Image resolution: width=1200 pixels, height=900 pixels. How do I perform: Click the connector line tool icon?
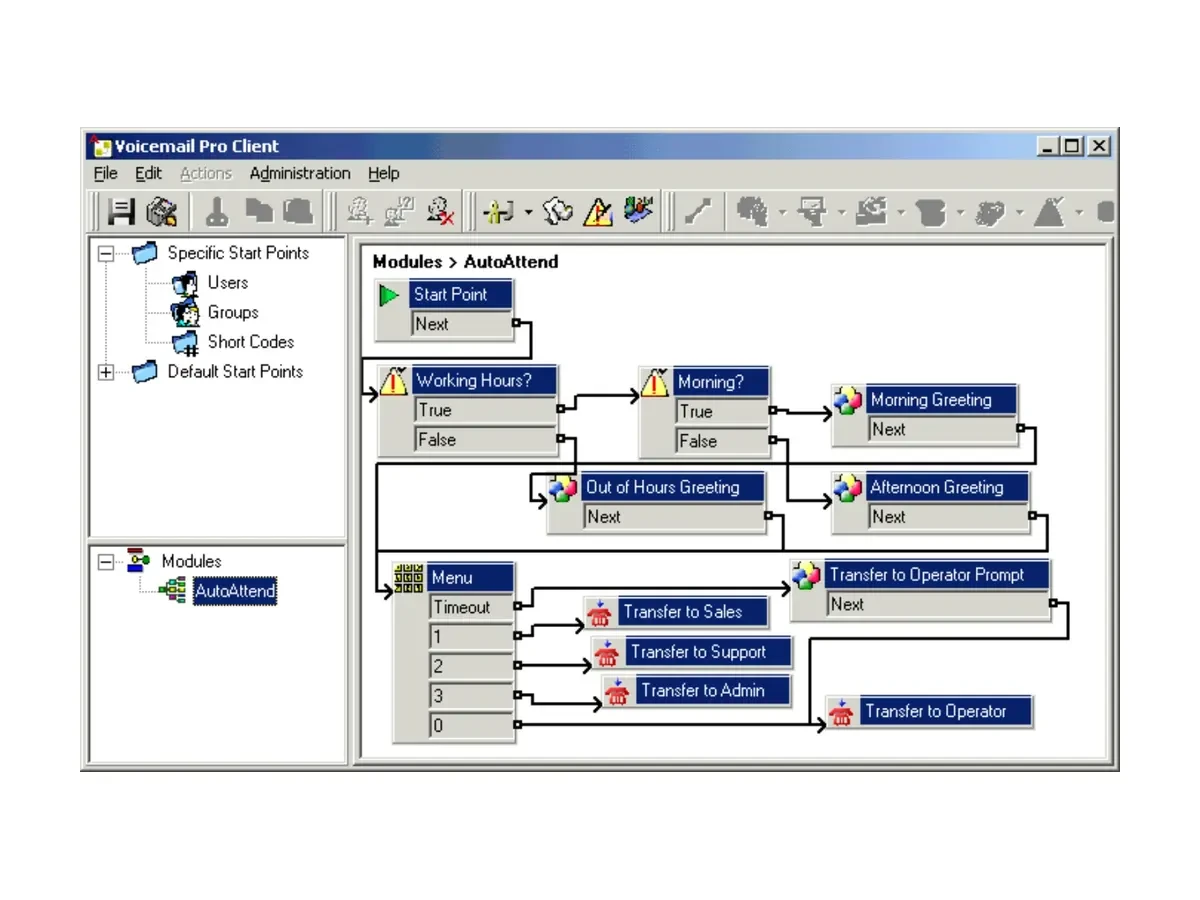pyautogui.click(x=699, y=211)
